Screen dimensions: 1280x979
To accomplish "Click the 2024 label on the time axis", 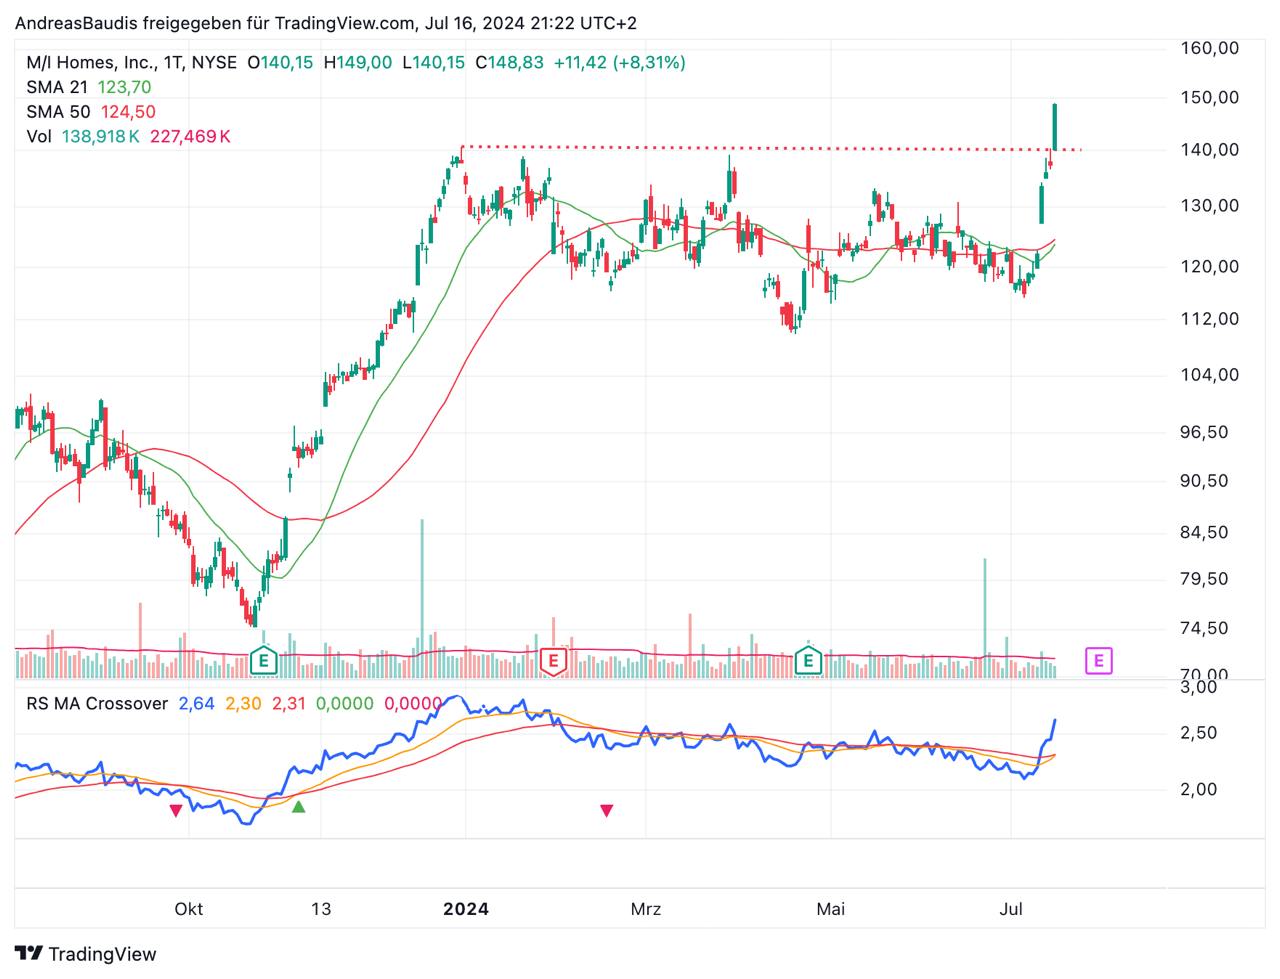I will point(465,908).
